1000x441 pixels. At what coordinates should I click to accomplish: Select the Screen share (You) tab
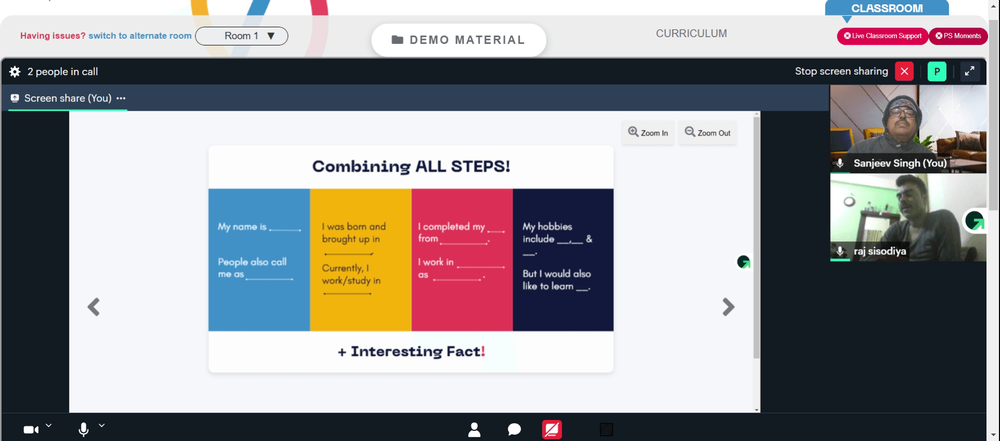68,98
